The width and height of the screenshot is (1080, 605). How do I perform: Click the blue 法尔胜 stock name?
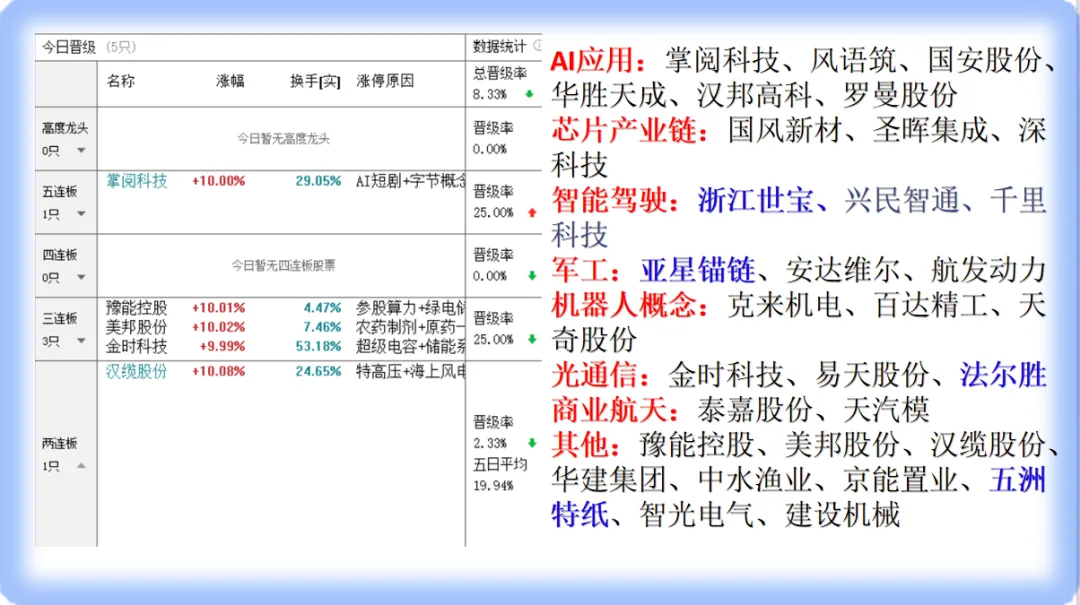pyautogui.click(x=1004, y=376)
